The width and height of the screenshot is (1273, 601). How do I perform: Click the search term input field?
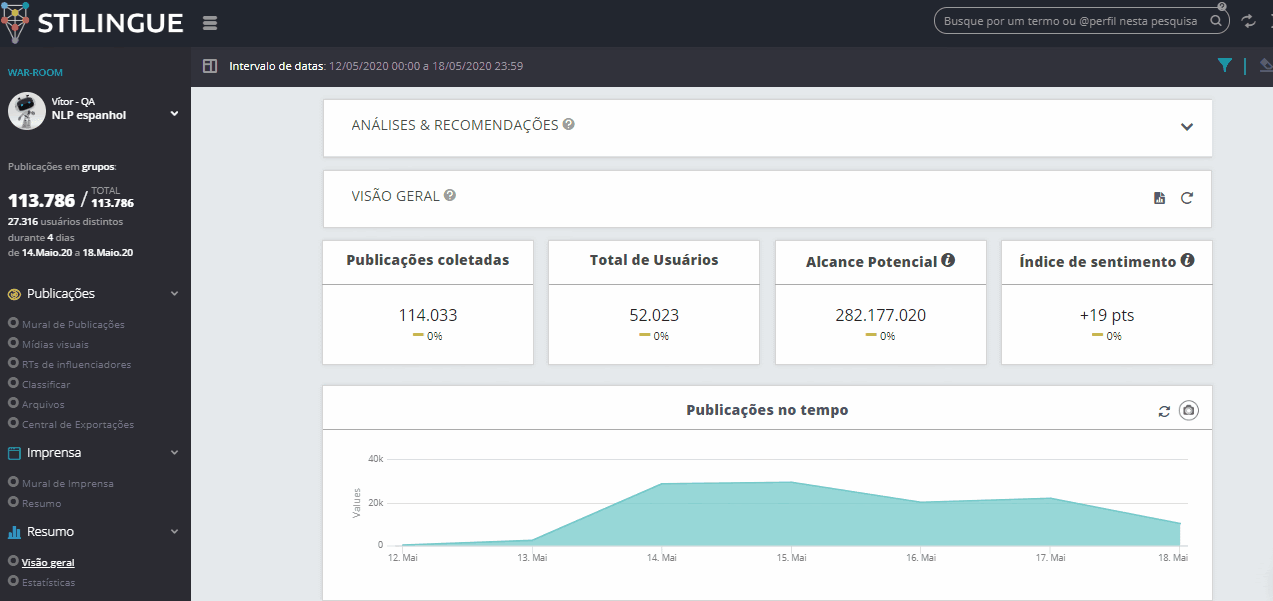[x=1070, y=21]
